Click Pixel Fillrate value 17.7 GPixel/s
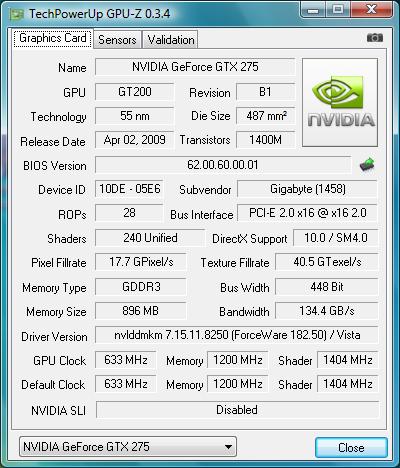Viewport: 400px width, 468px height. tap(141, 262)
